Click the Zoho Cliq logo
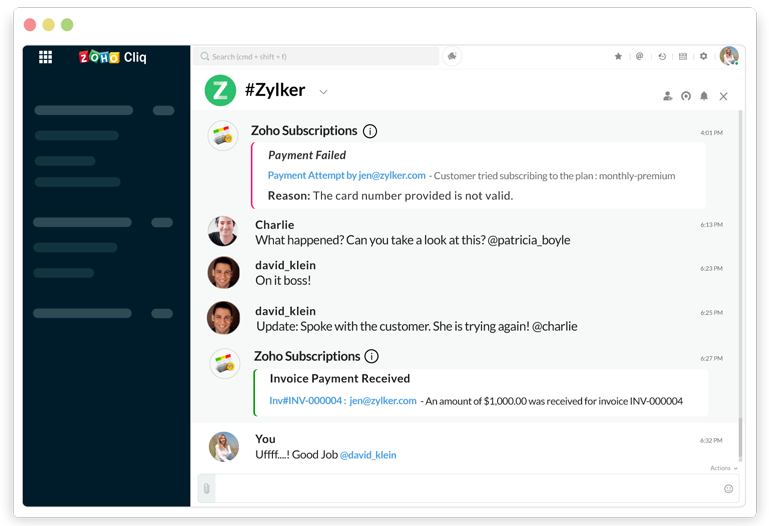Viewport: 769px width, 526px height. pyautogui.click(x=112, y=57)
